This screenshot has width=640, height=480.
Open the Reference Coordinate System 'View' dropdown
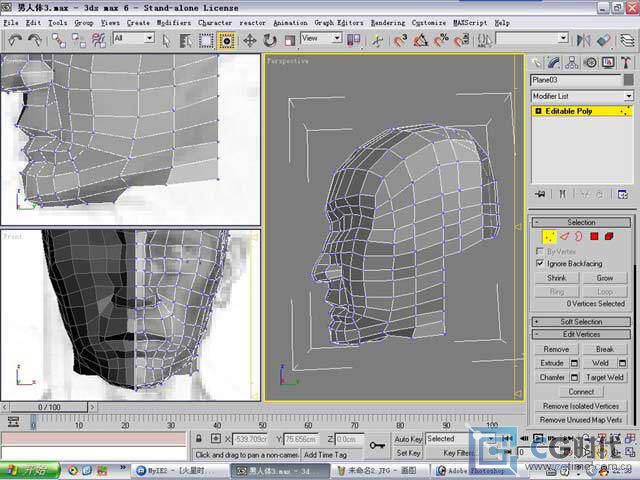coord(321,38)
